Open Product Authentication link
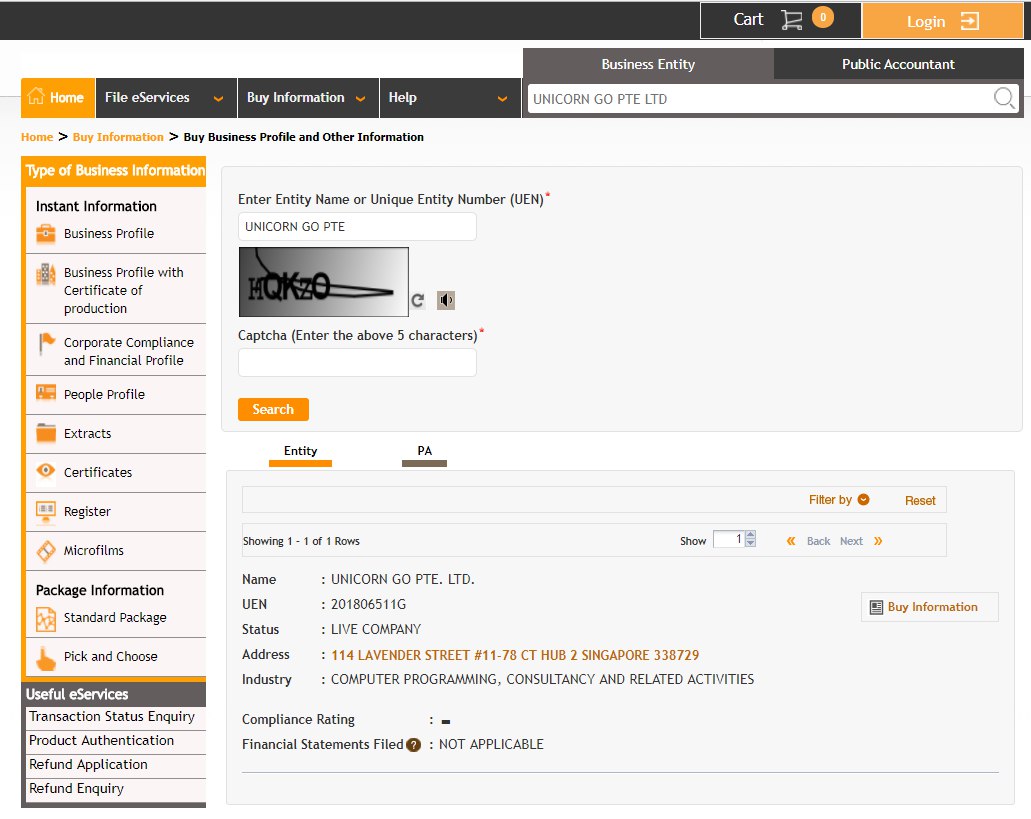 coord(101,740)
